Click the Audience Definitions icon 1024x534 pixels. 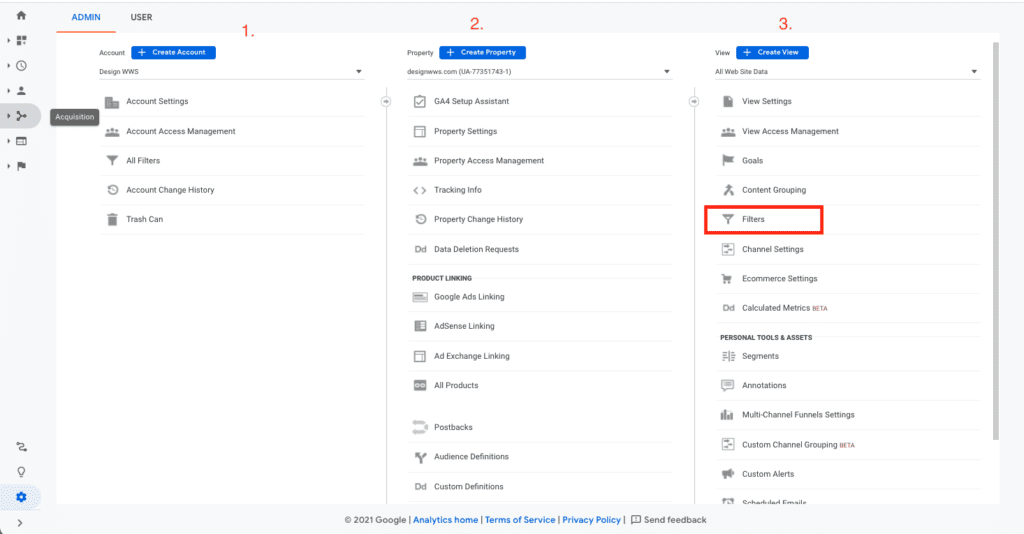[x=420, y=457]
